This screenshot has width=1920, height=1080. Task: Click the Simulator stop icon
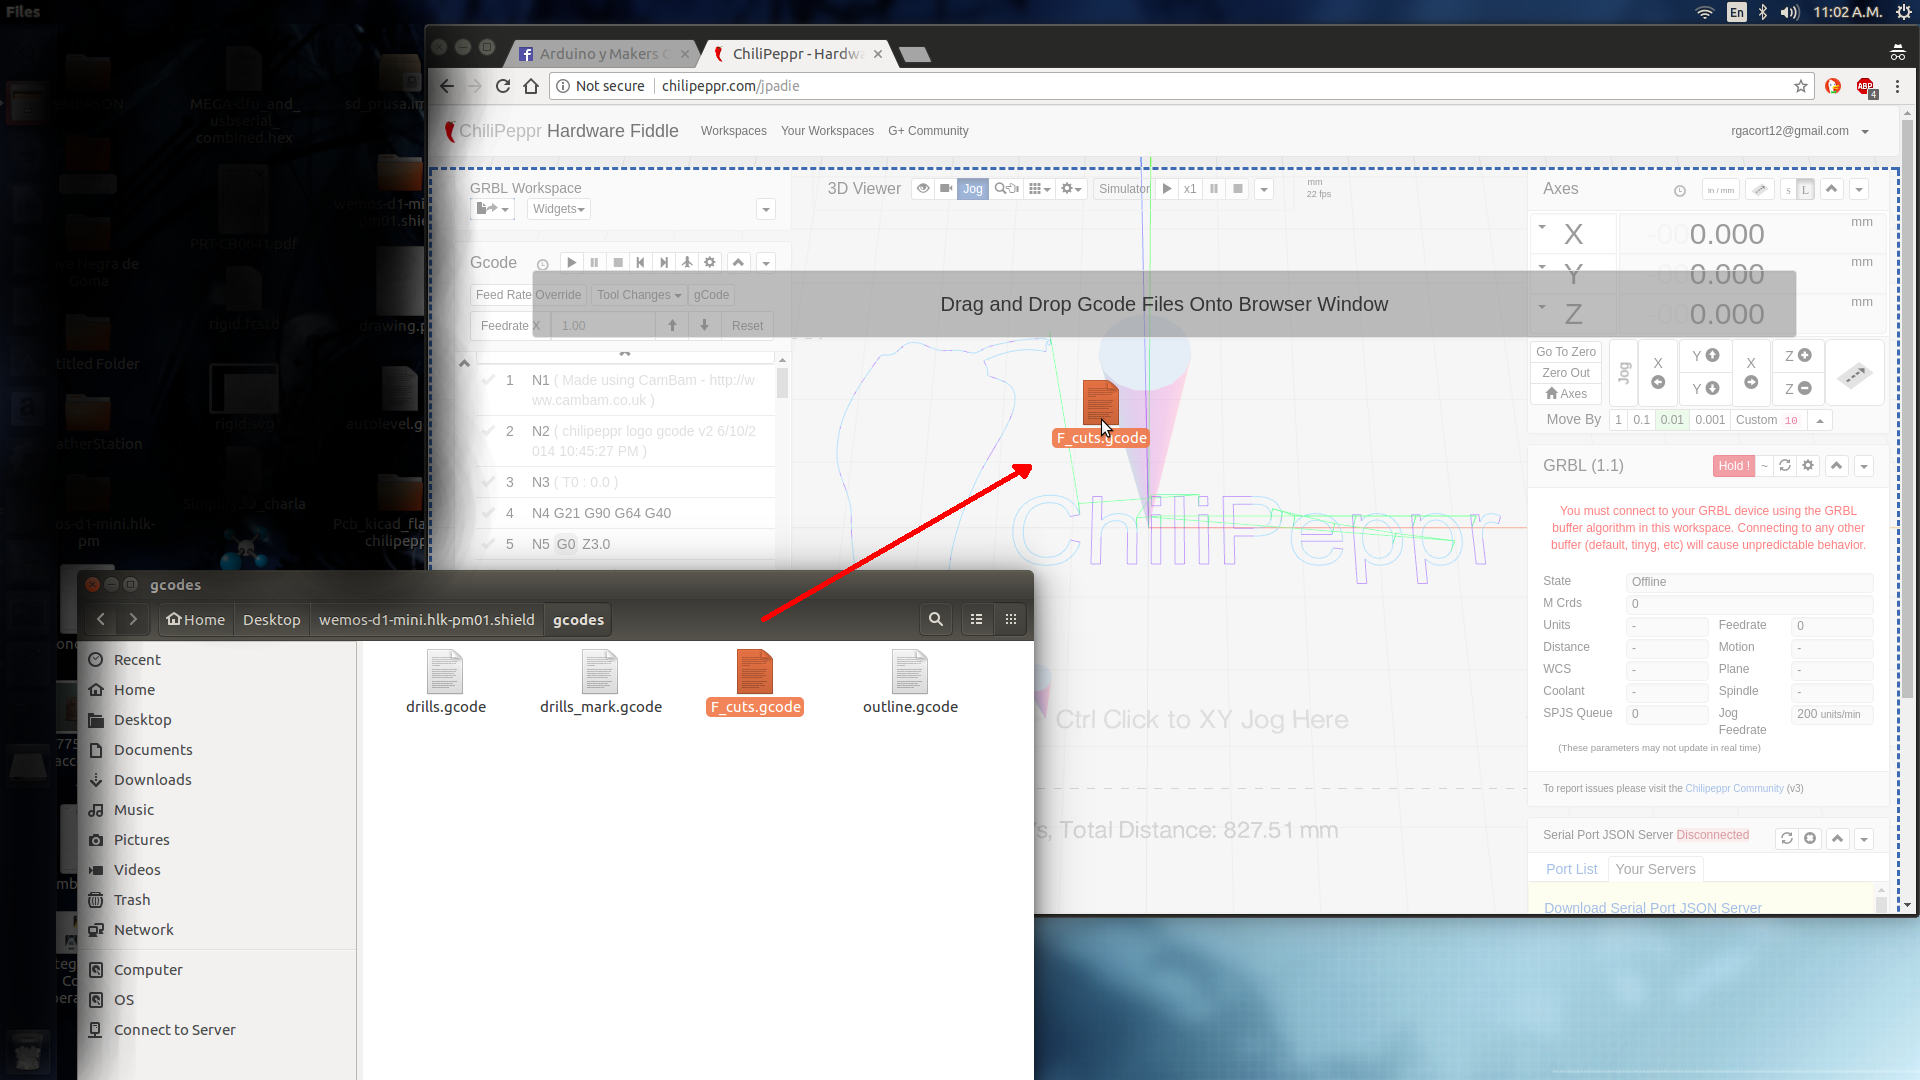pyautogui.click(x=1238, y=189)
